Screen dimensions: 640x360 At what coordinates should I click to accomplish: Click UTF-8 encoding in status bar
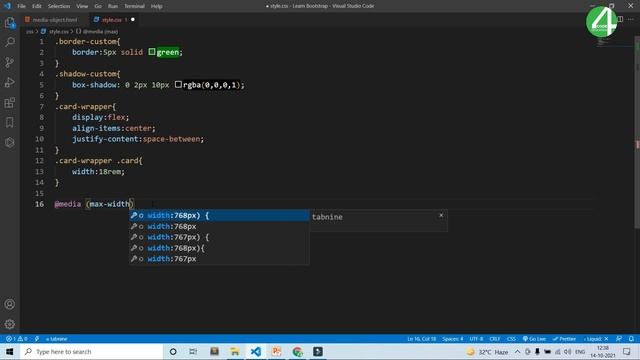coord(476,339)
